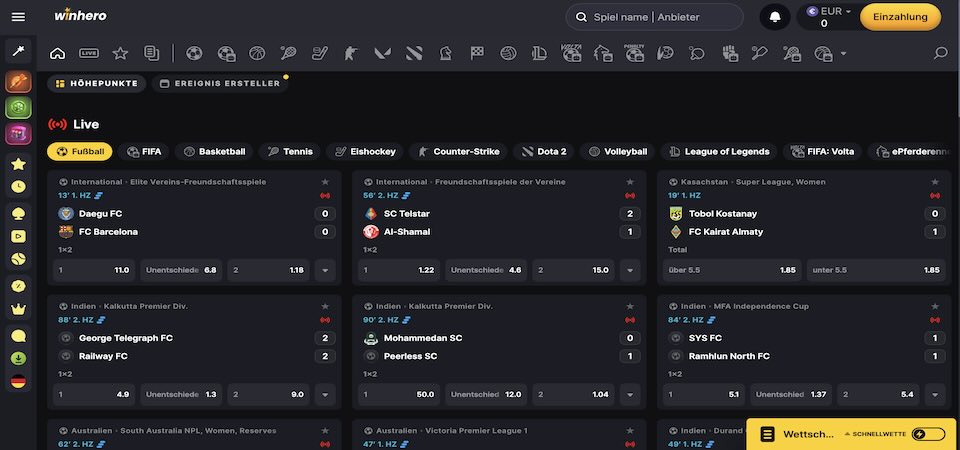Expand more markets for Mohammedan SC match
The image size is (960, 450).
click(630, 394)
